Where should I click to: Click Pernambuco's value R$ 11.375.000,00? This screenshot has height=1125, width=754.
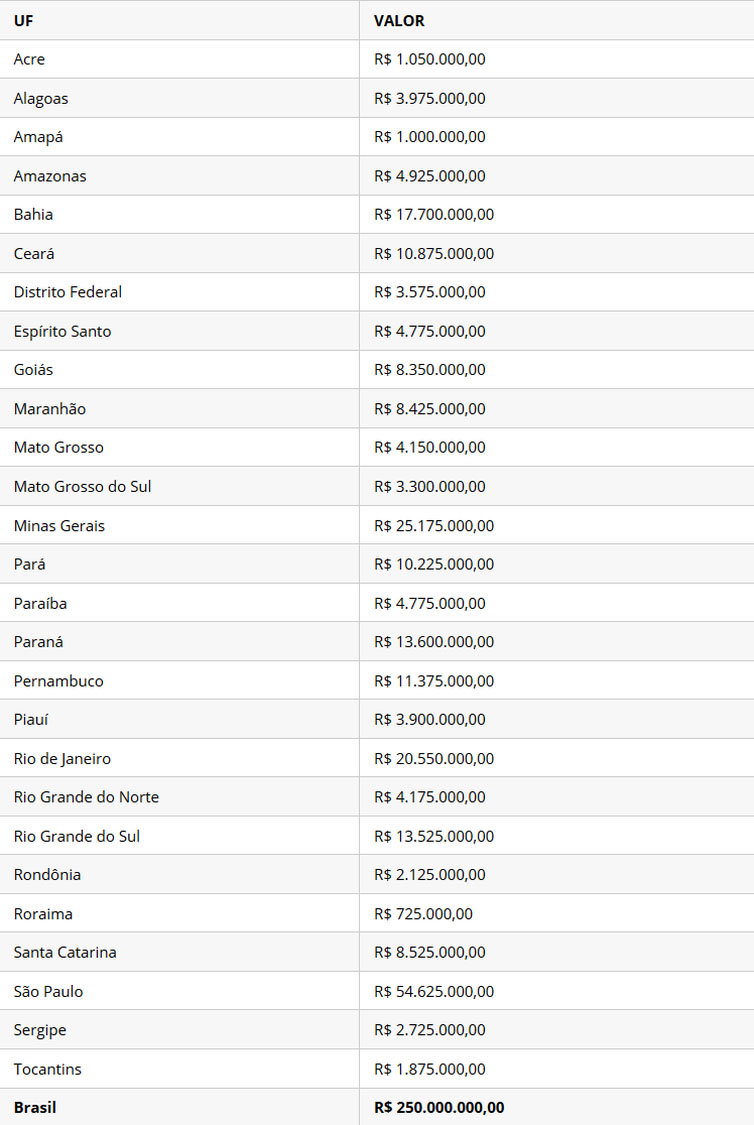click(434, 681)
